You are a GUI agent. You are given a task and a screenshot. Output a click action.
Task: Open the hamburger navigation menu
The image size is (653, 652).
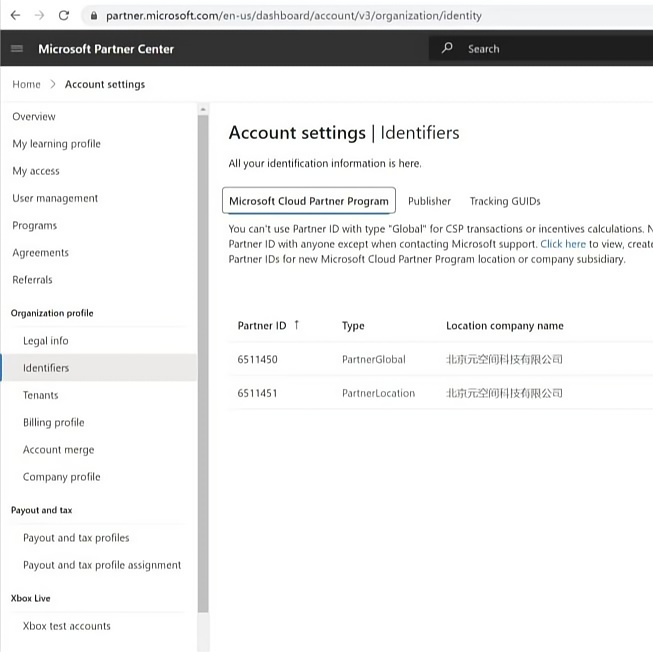click(x=17, y=49)
